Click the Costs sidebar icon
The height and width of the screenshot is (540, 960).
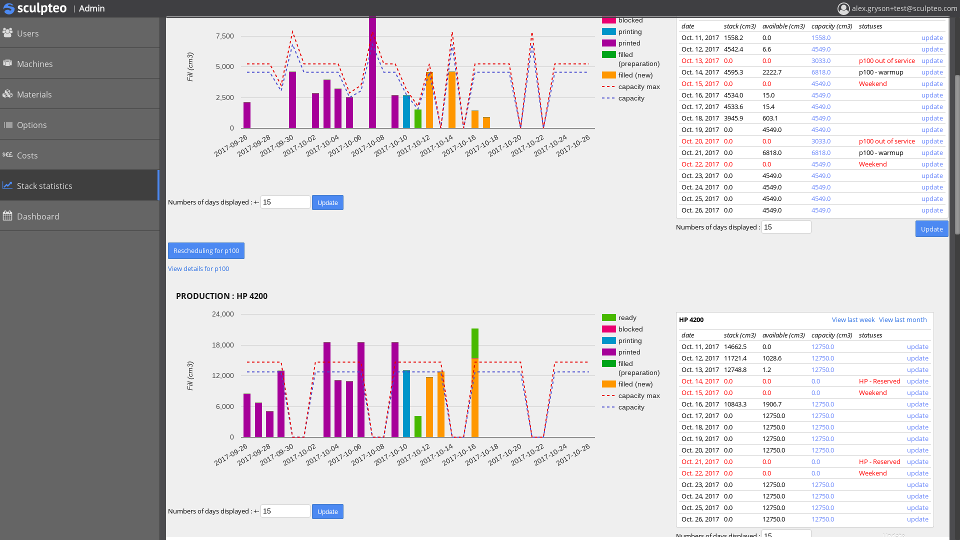click(7, 155)
